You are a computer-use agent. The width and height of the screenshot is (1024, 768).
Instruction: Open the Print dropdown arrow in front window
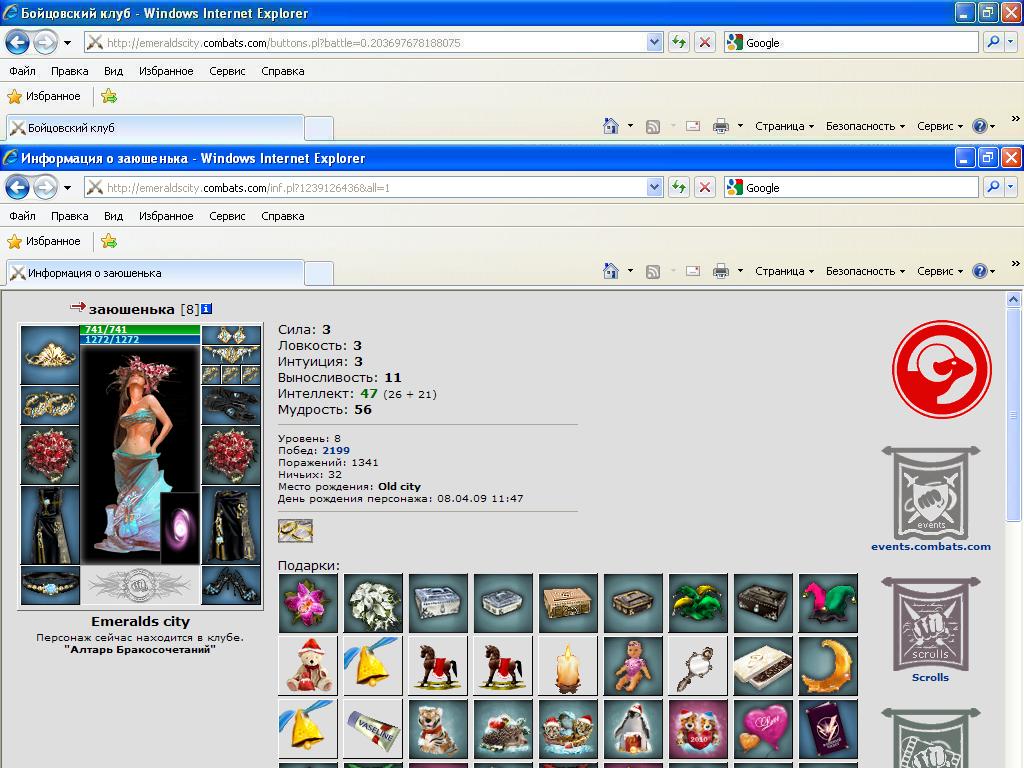click(x=740, y=270)
